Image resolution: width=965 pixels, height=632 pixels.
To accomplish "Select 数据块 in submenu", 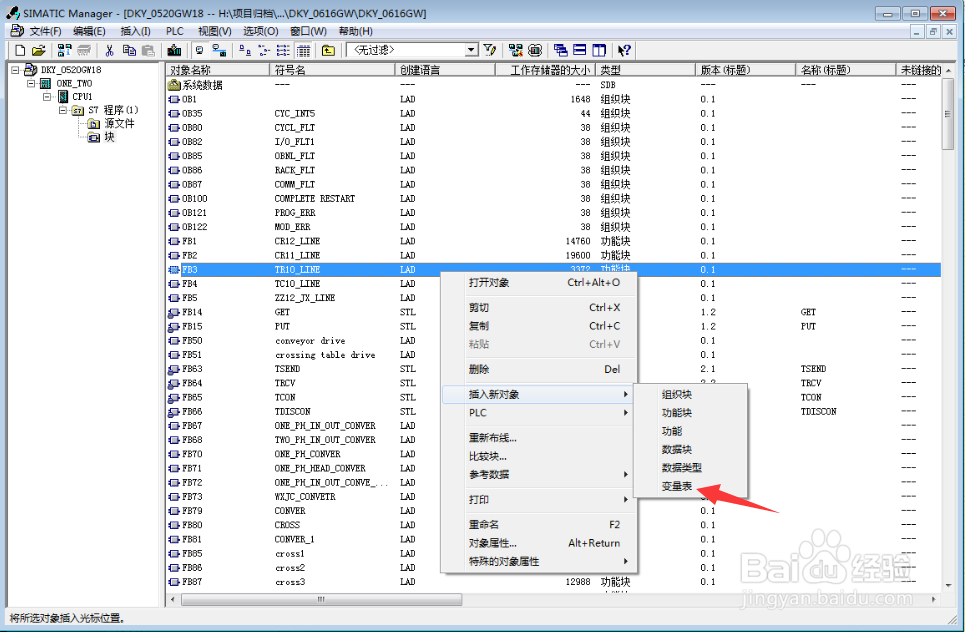I will (x=691, y=450).
